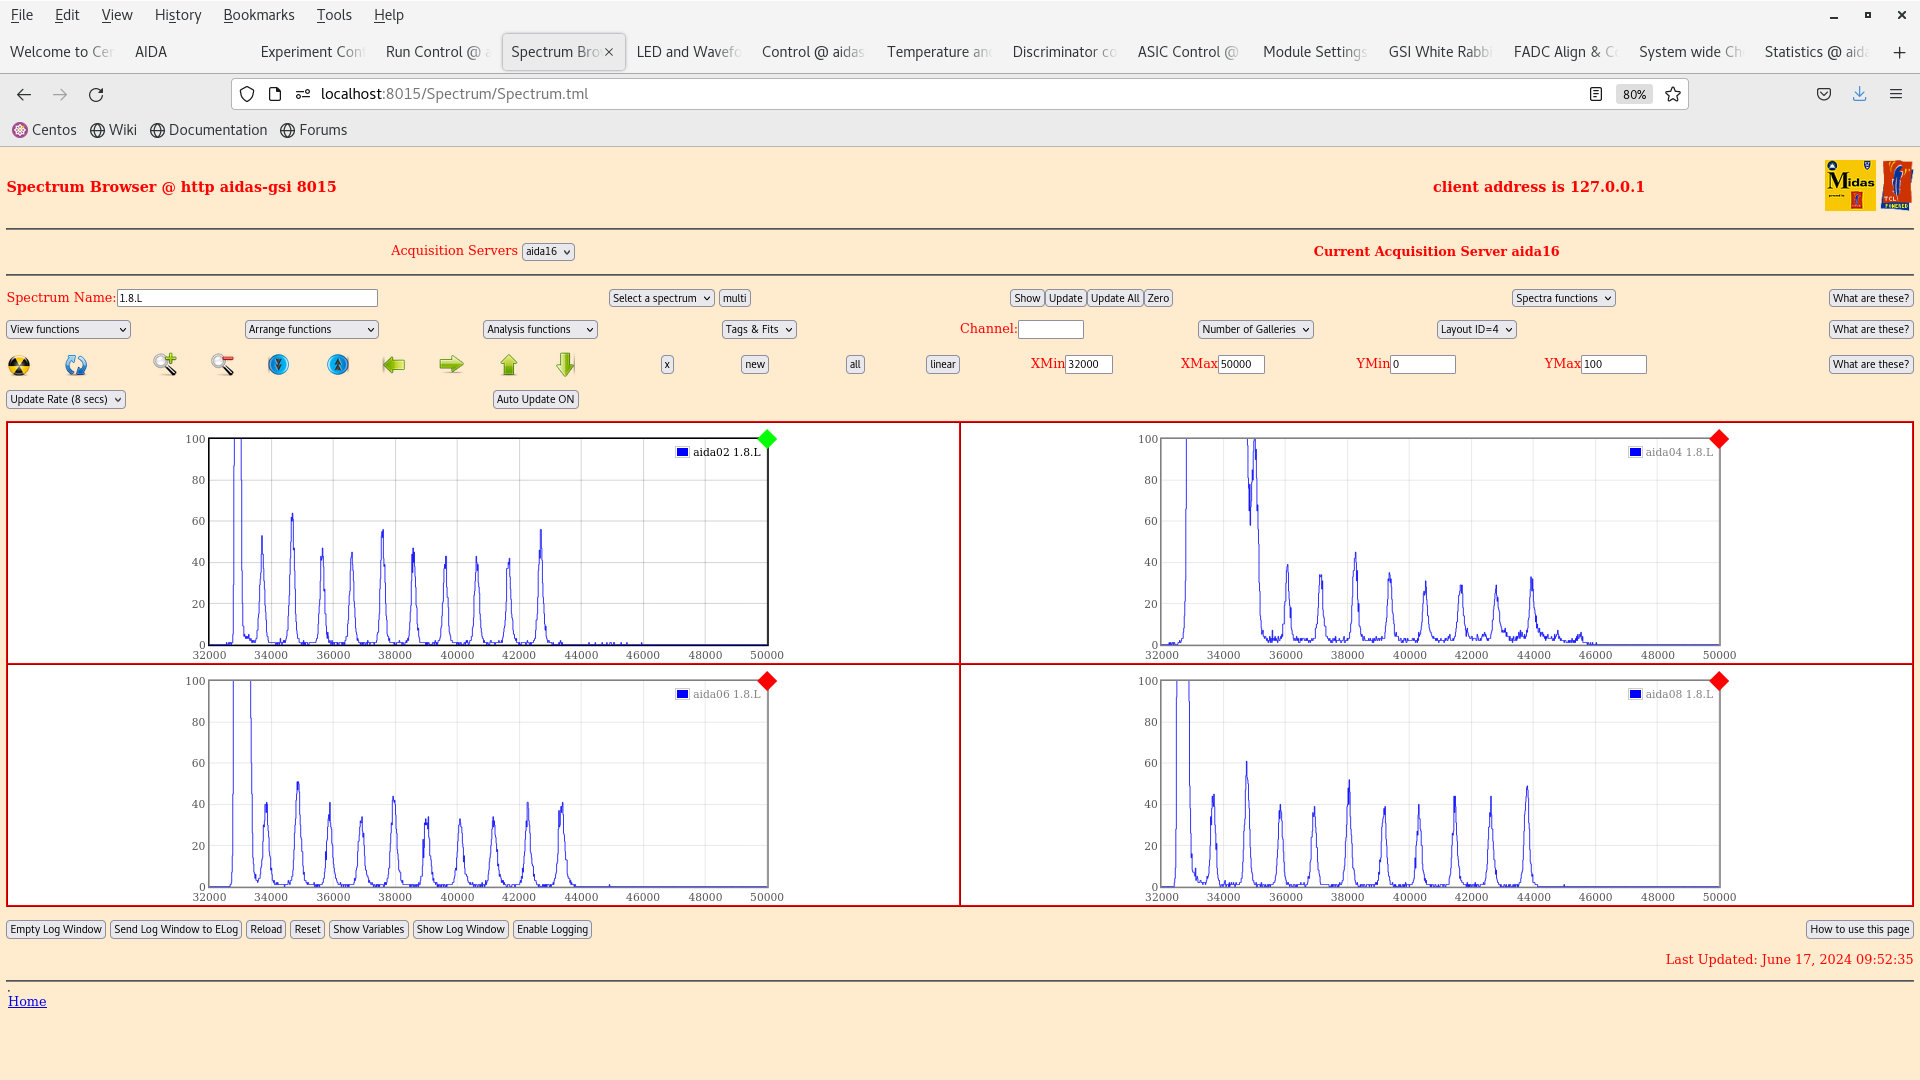This screenshot has width=1920, height=1080.
Task: Switch to the Run Control tab
Action: point(432,52)
